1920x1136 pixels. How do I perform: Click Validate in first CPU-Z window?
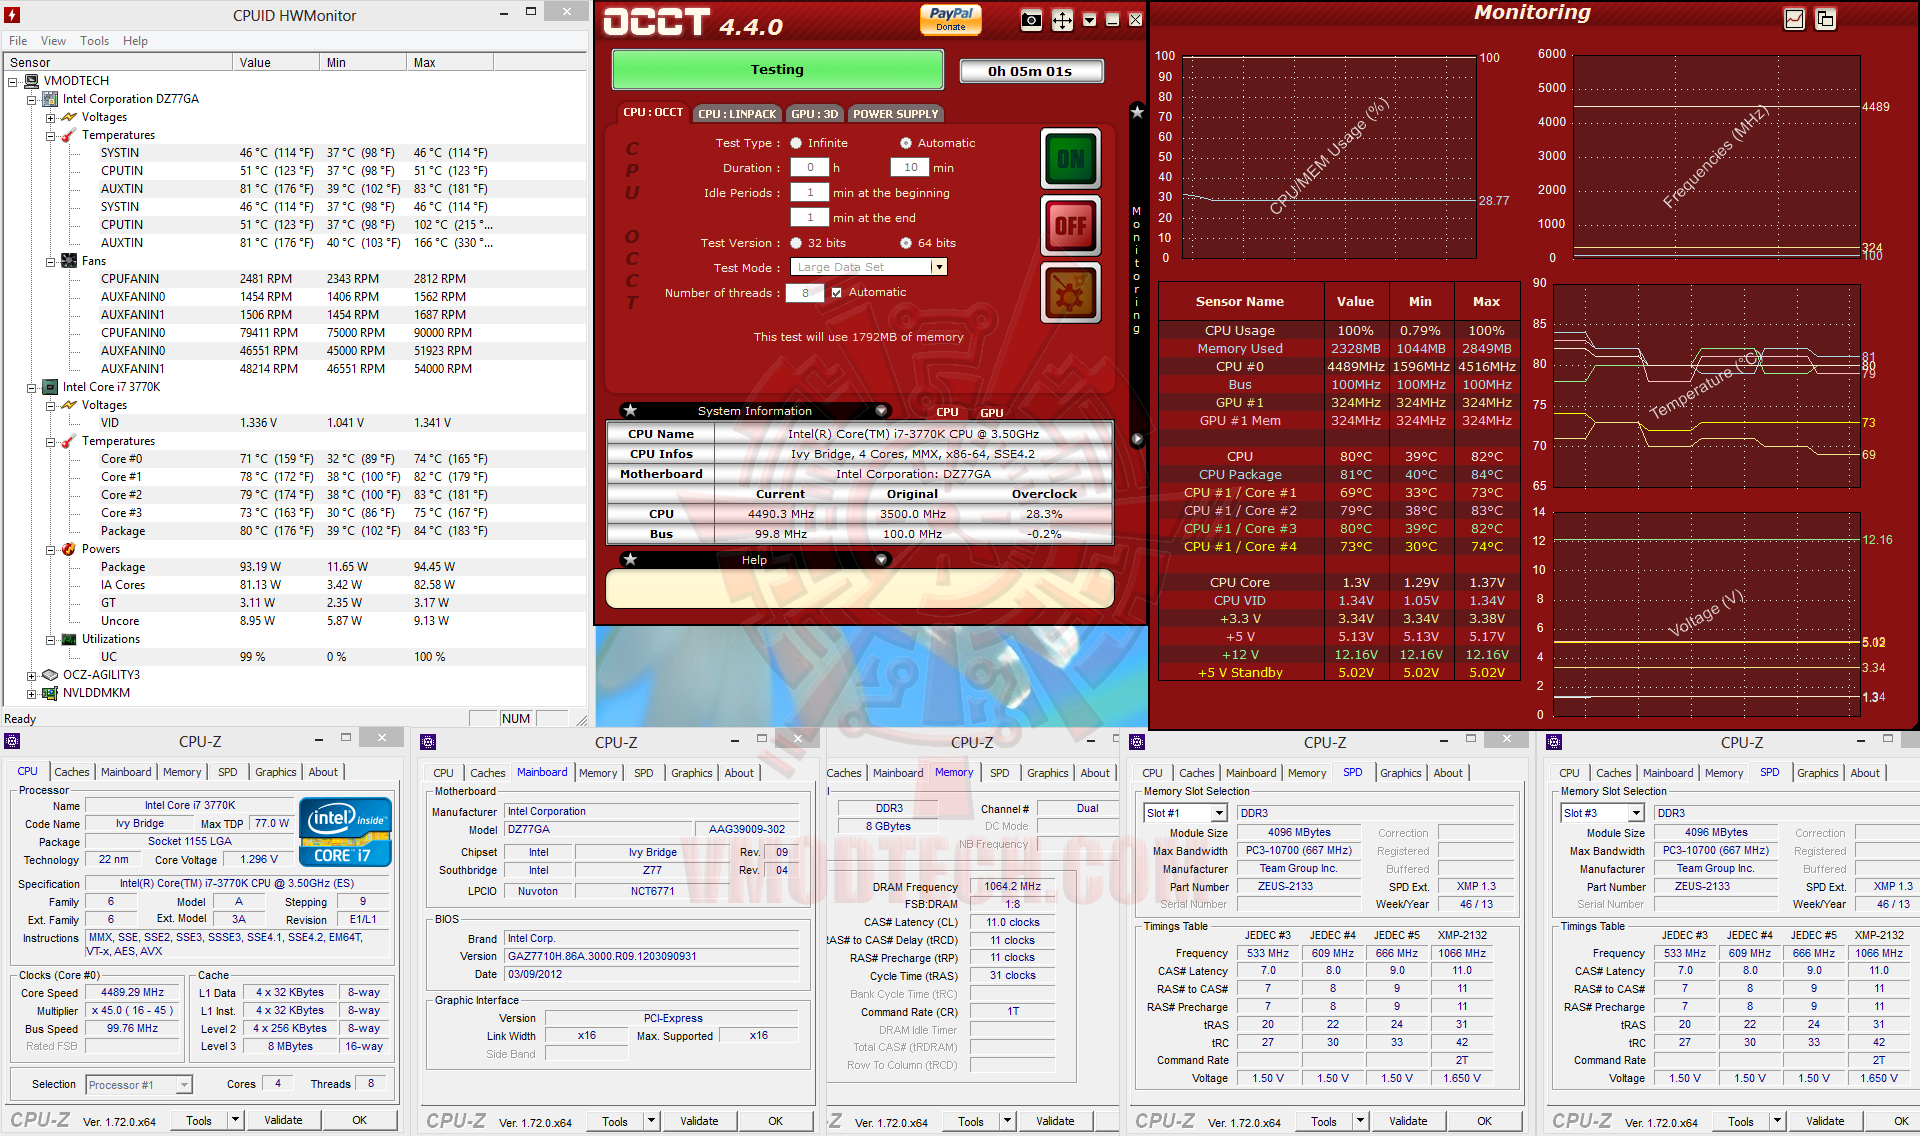pos(283,1120)
